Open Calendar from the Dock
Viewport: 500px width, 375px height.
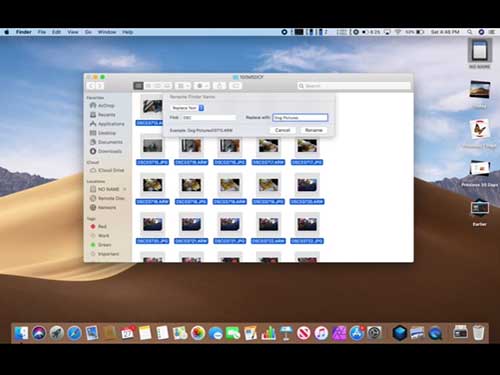127,333
